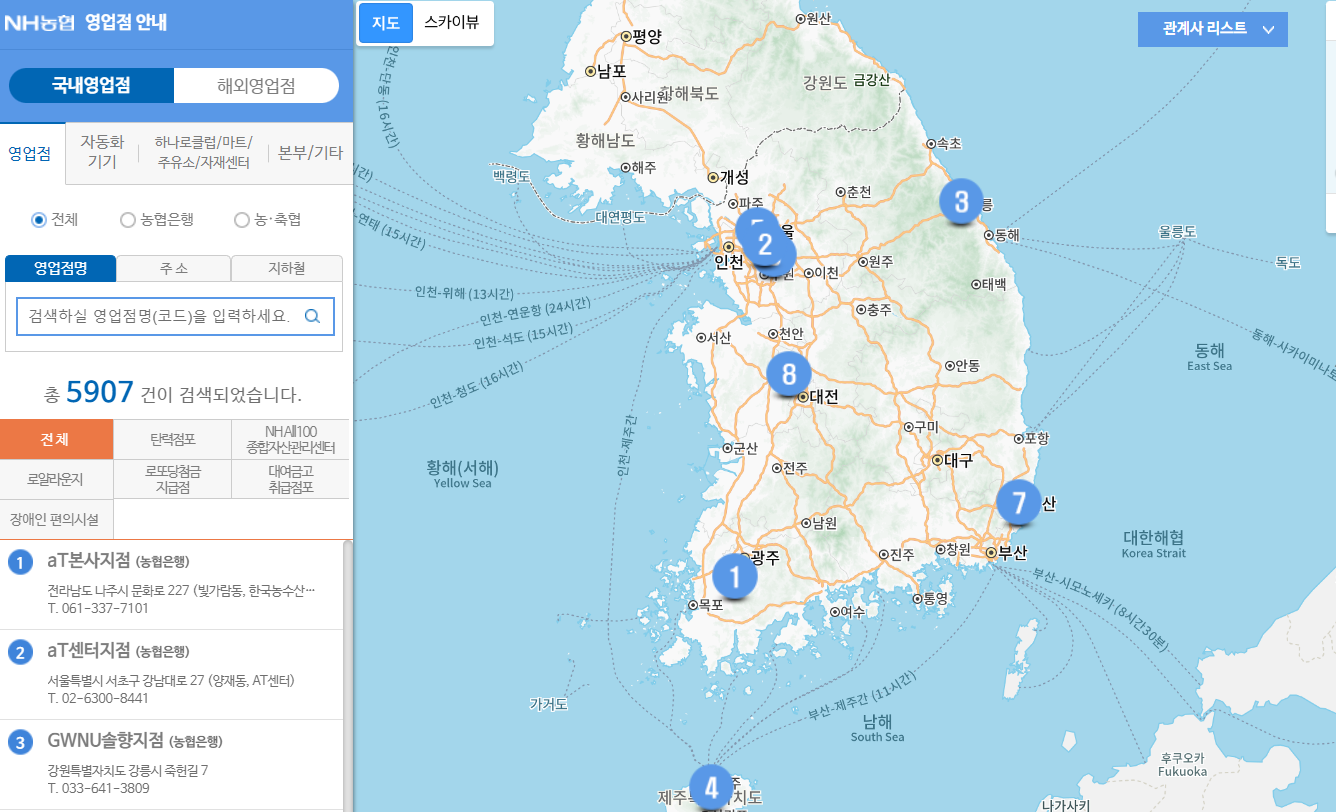The image size is (1336, 812).
Task: Click the number 1 badge beside aT본사지점
Action: 20,563
